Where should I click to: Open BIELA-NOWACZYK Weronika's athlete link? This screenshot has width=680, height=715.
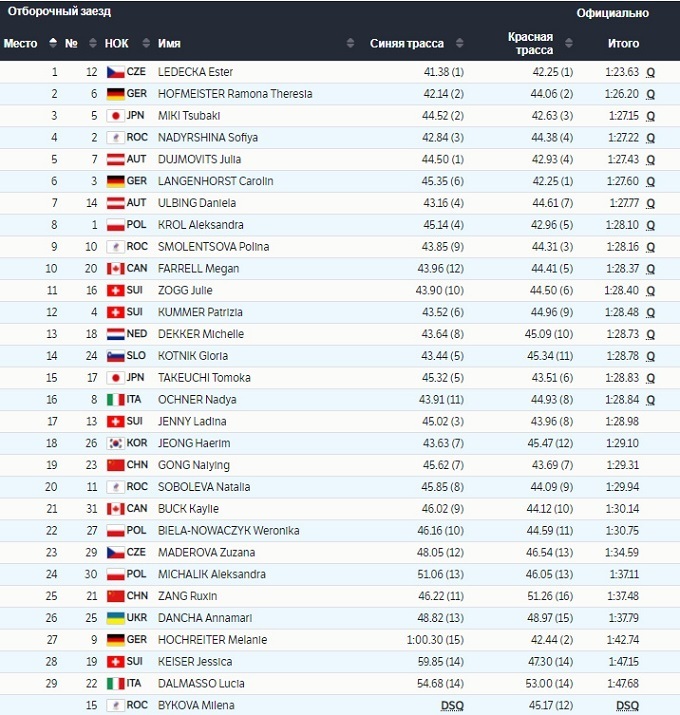pos(229,531)
